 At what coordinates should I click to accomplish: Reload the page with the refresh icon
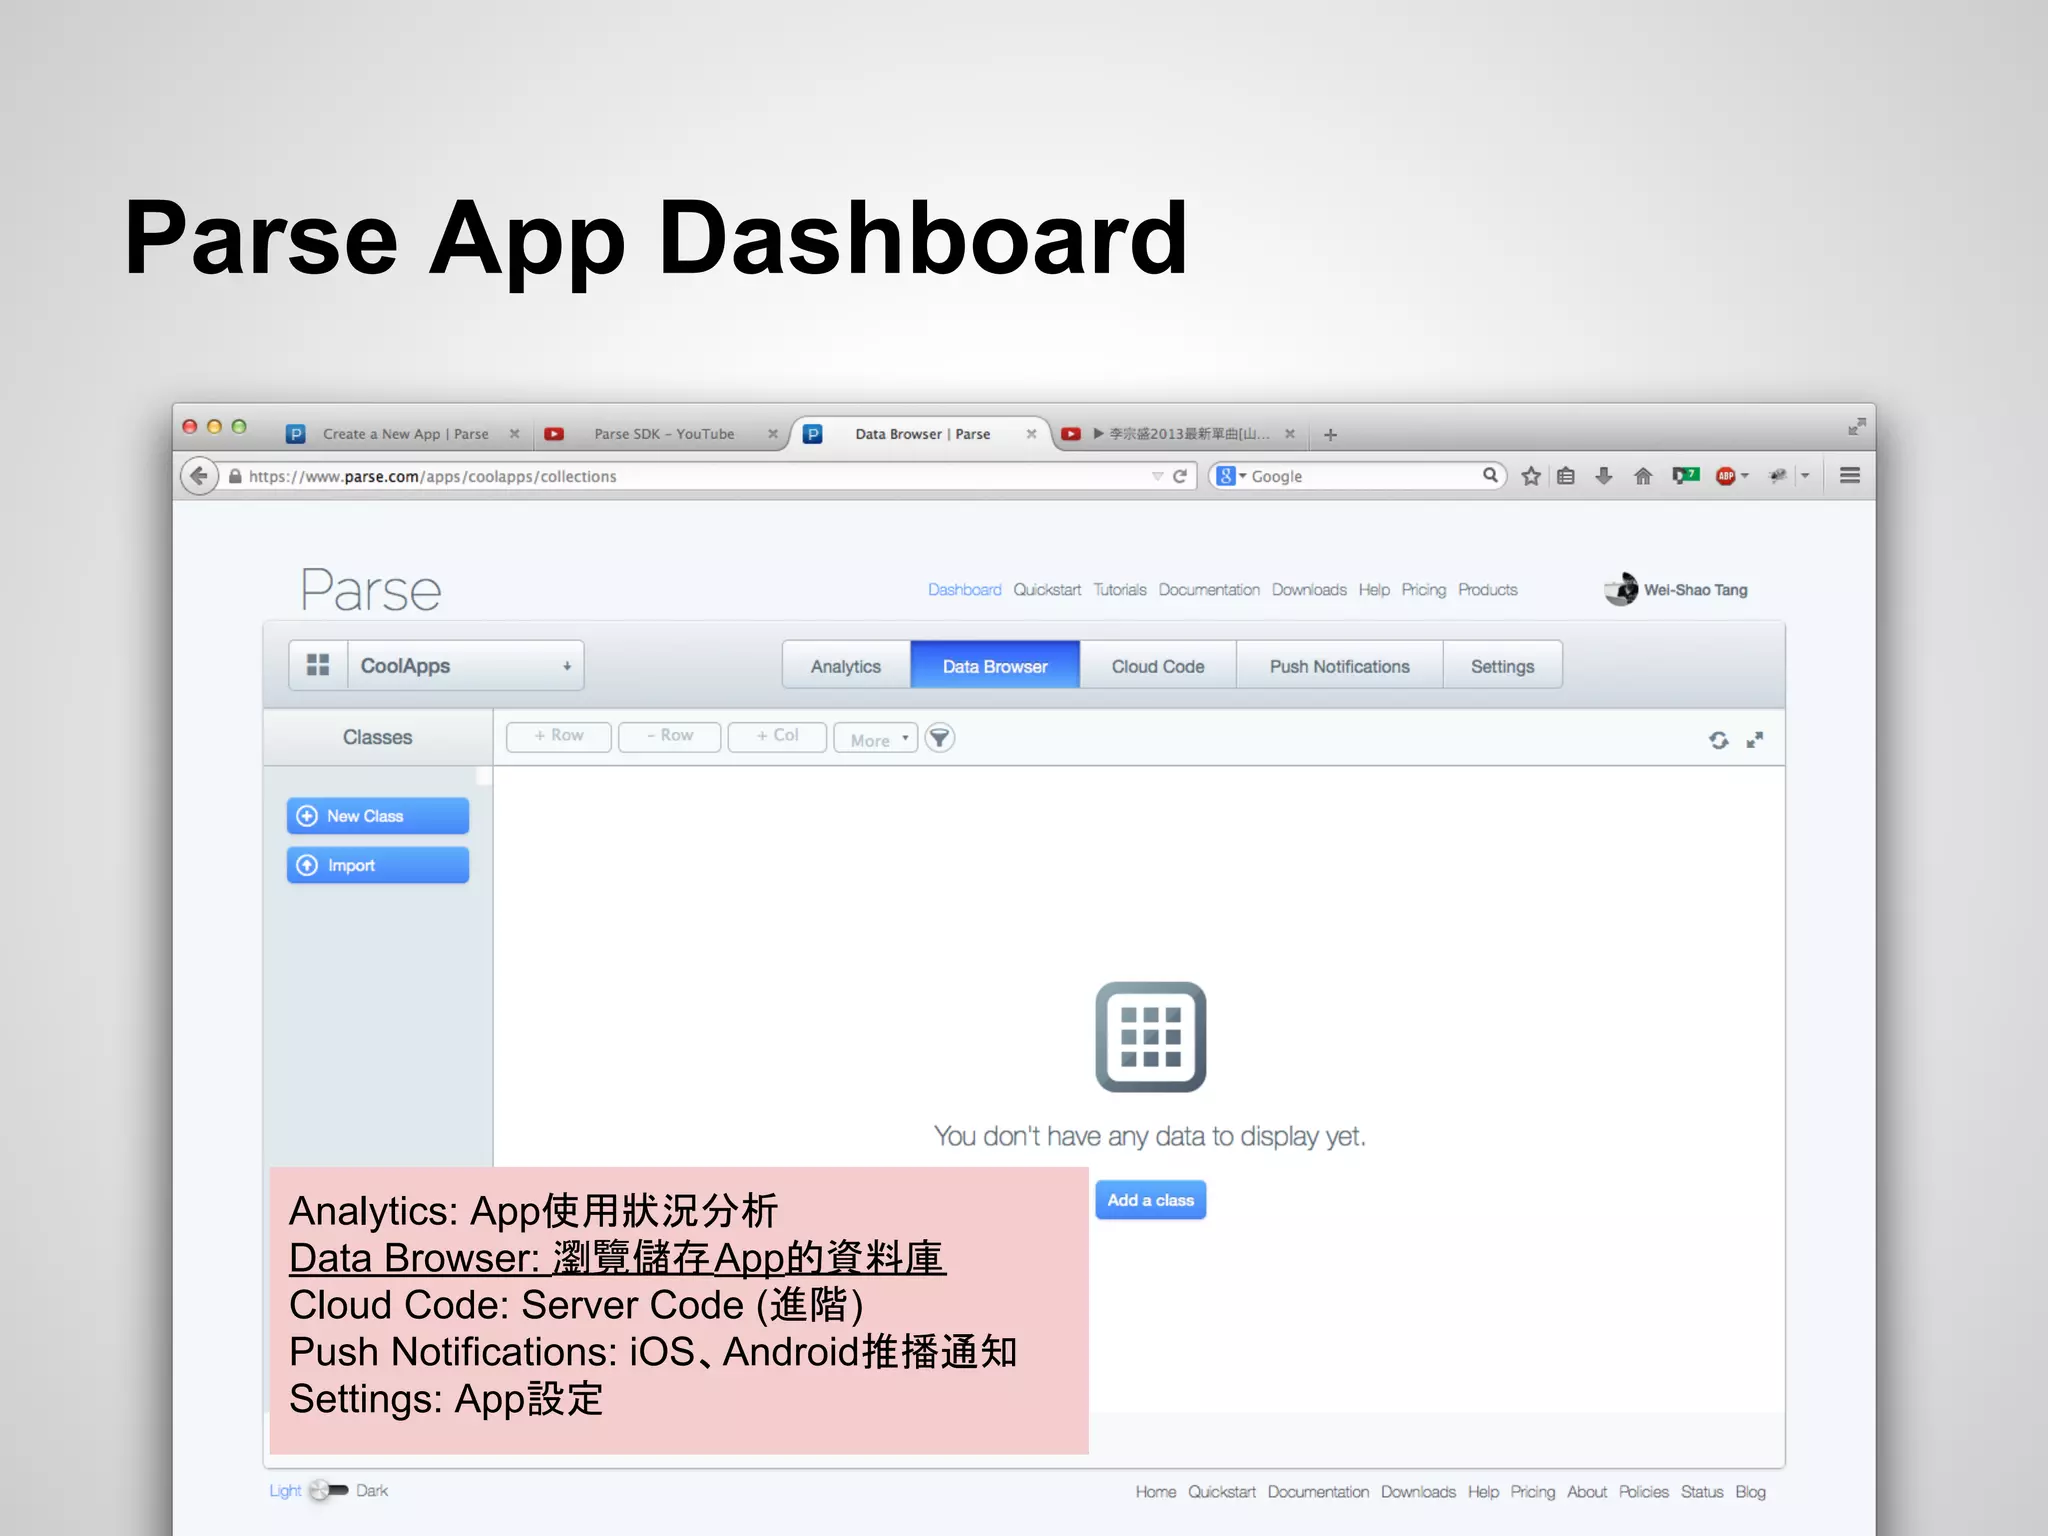click(1180, 476)
